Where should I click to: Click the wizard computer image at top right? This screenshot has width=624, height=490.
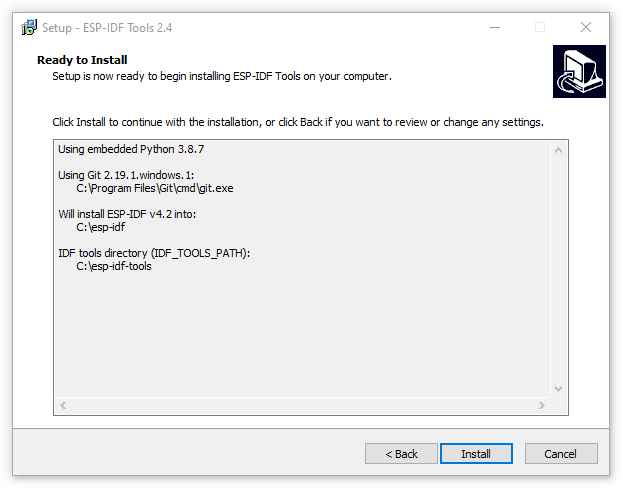pyautogui.click(x=579, y=71)
